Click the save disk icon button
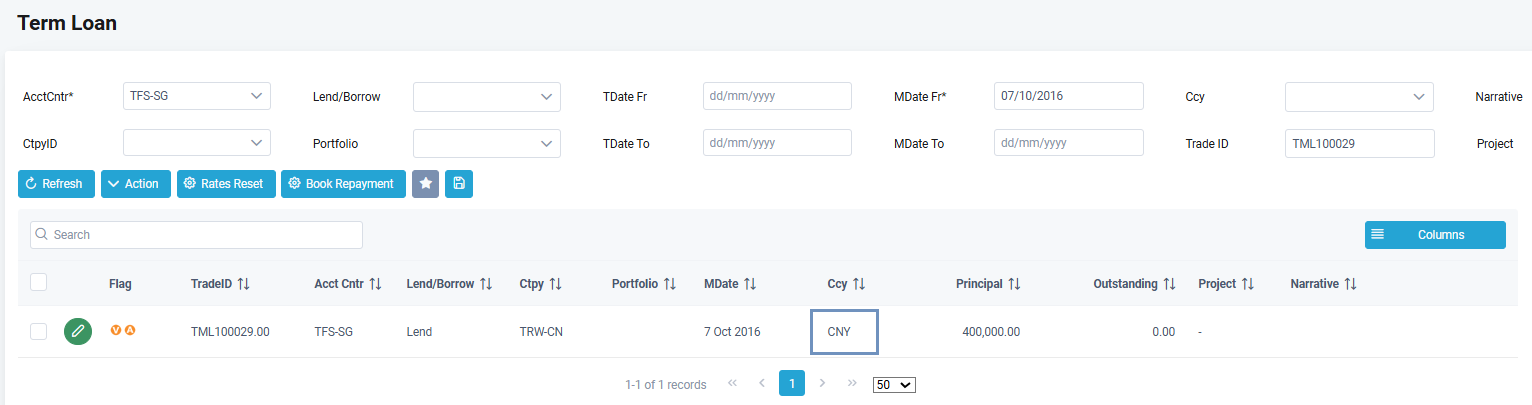The image size is (1532, 405). (459, 184)
